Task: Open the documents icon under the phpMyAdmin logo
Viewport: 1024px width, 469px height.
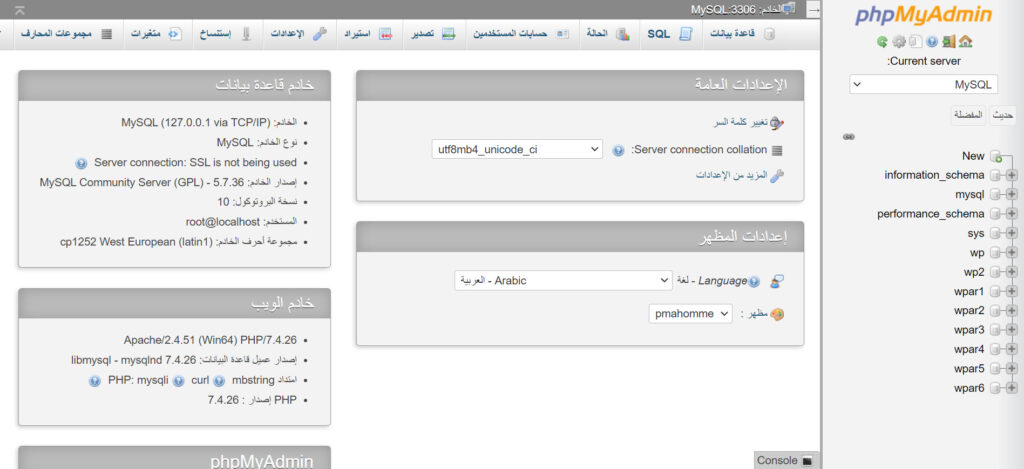Action: coord(916,42)
